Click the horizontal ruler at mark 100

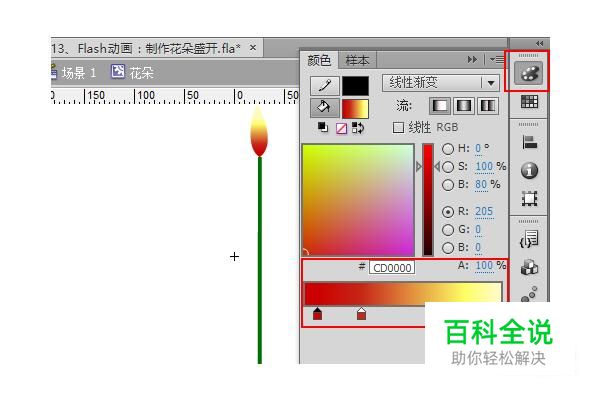146,96
